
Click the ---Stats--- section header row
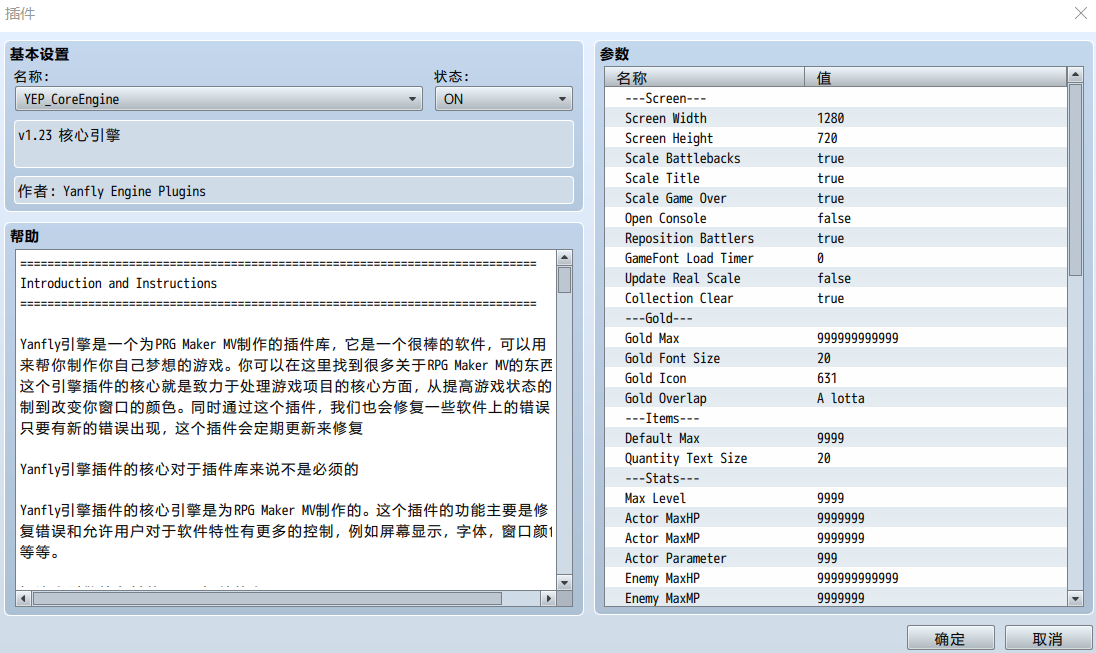point(836,478)
